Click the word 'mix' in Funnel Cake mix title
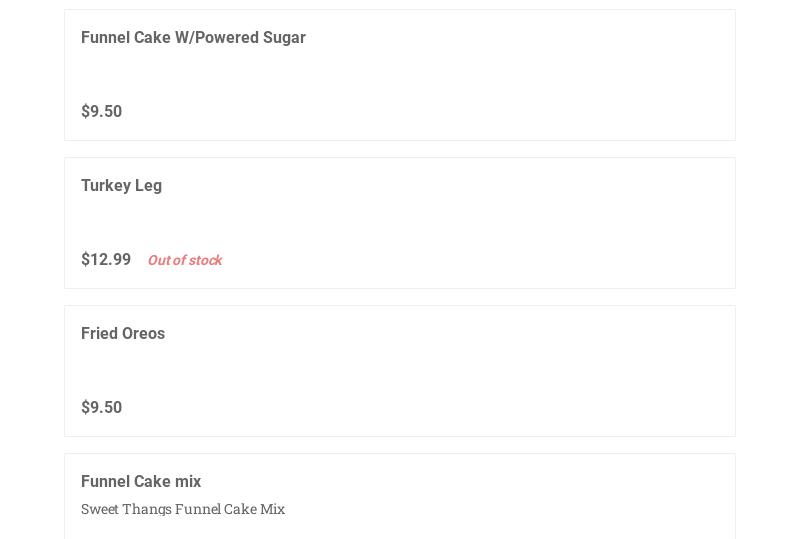800x539 pixels. tap(187, 482)
